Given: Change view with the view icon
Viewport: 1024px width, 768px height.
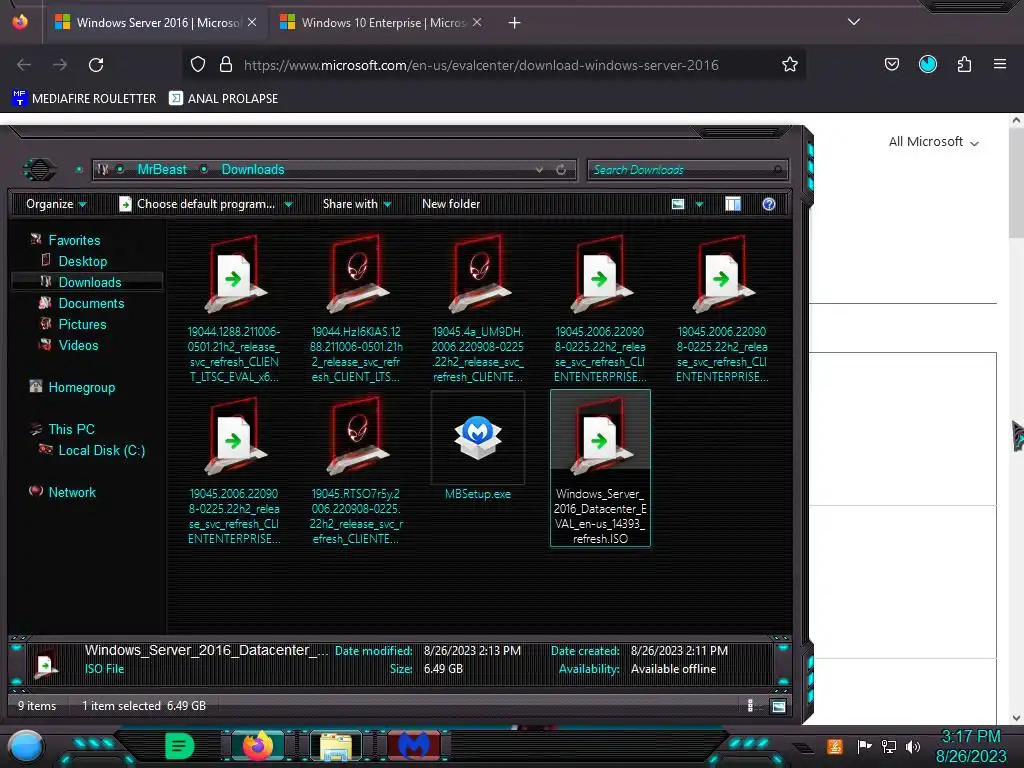Looking at the screenshot, I should pyautogui.click(x=678, y=204).
